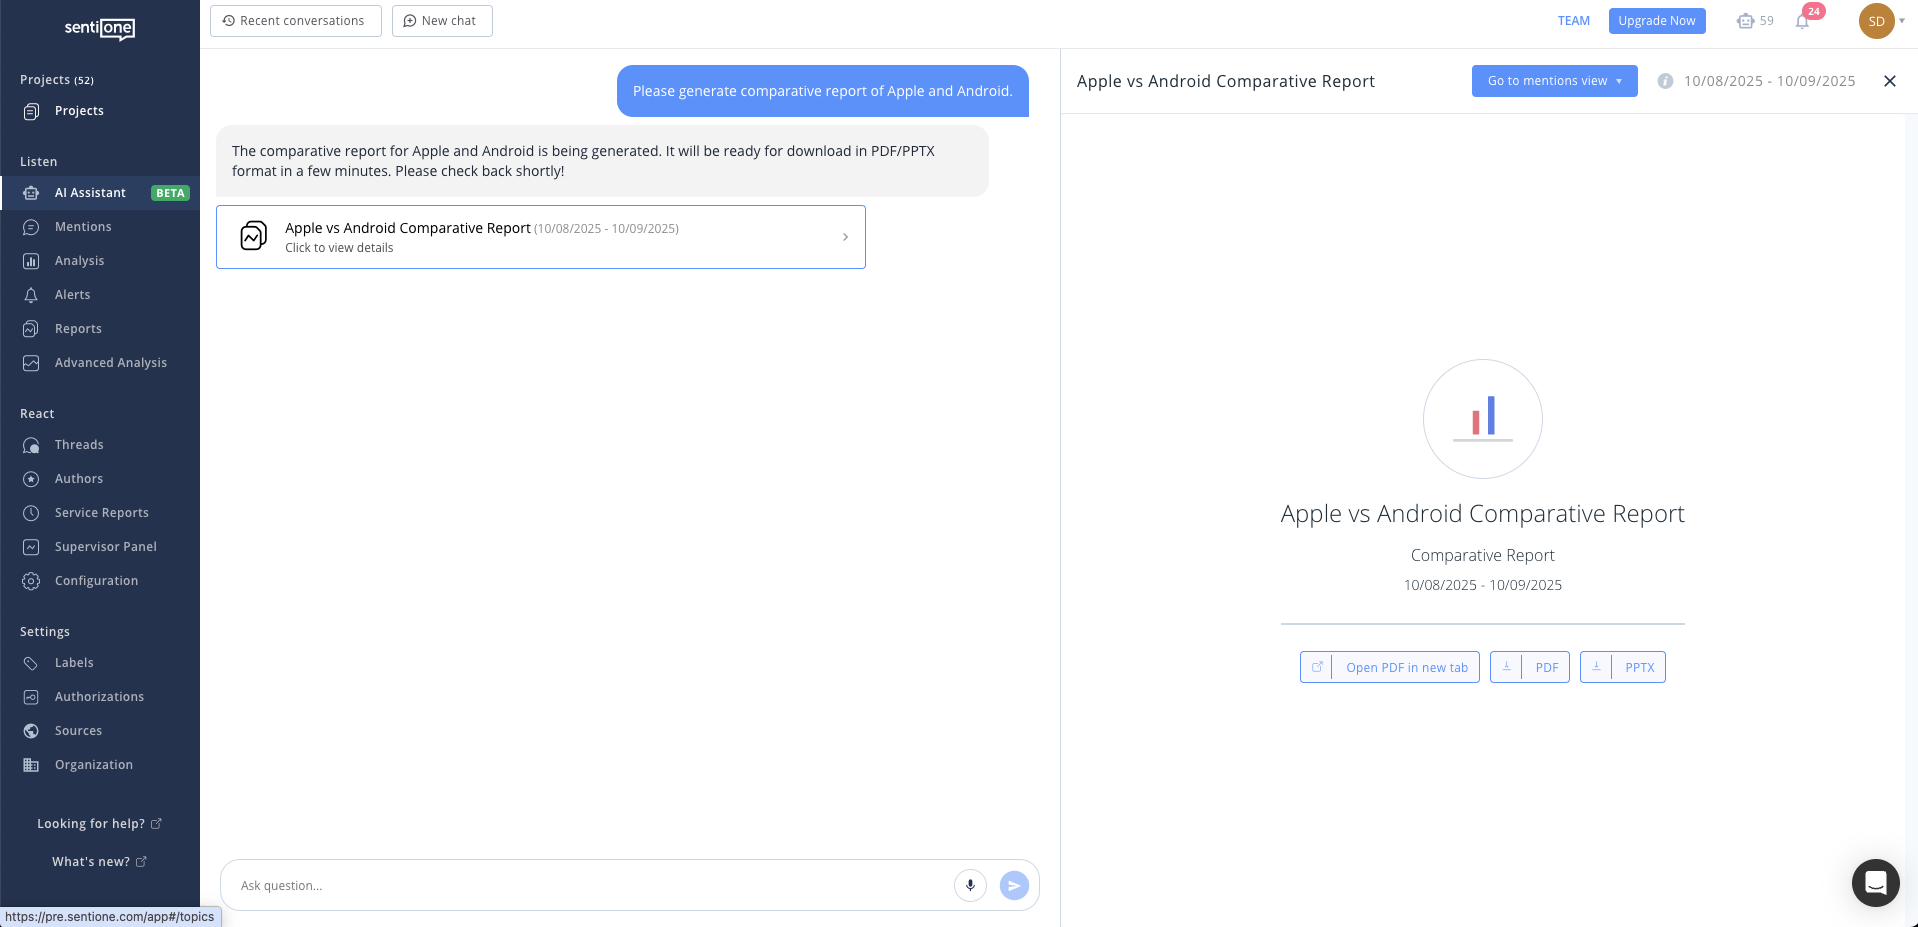Click the Reports icon in sidebar

[31, 329]
